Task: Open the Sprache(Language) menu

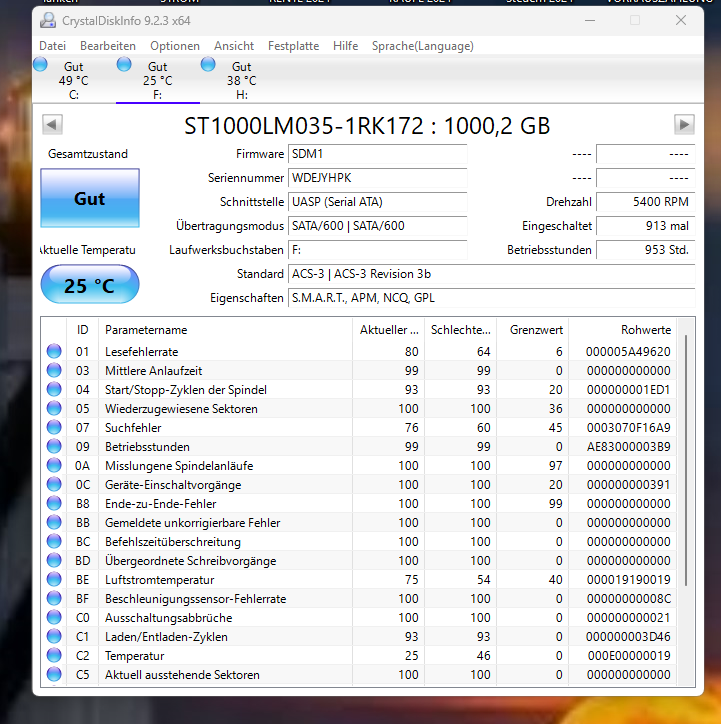Action: (423, 46)
